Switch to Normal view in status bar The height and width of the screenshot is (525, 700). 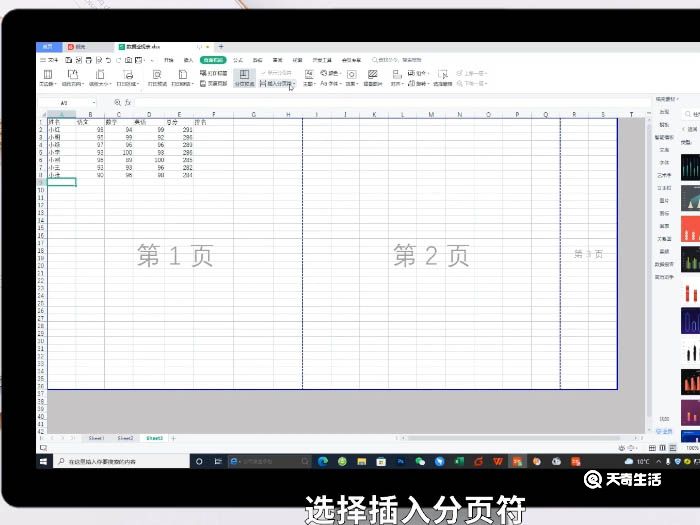point(652,448)
